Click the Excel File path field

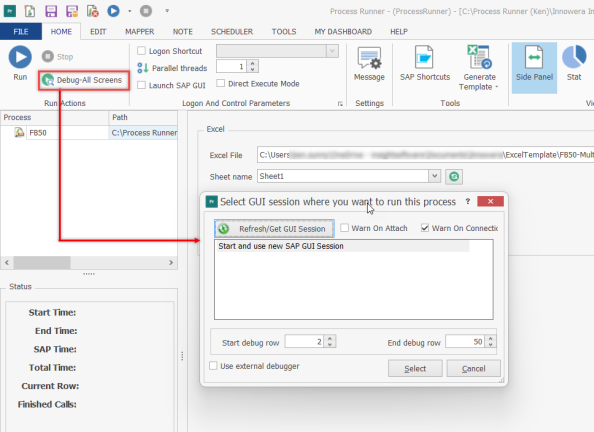click(425, 155)
